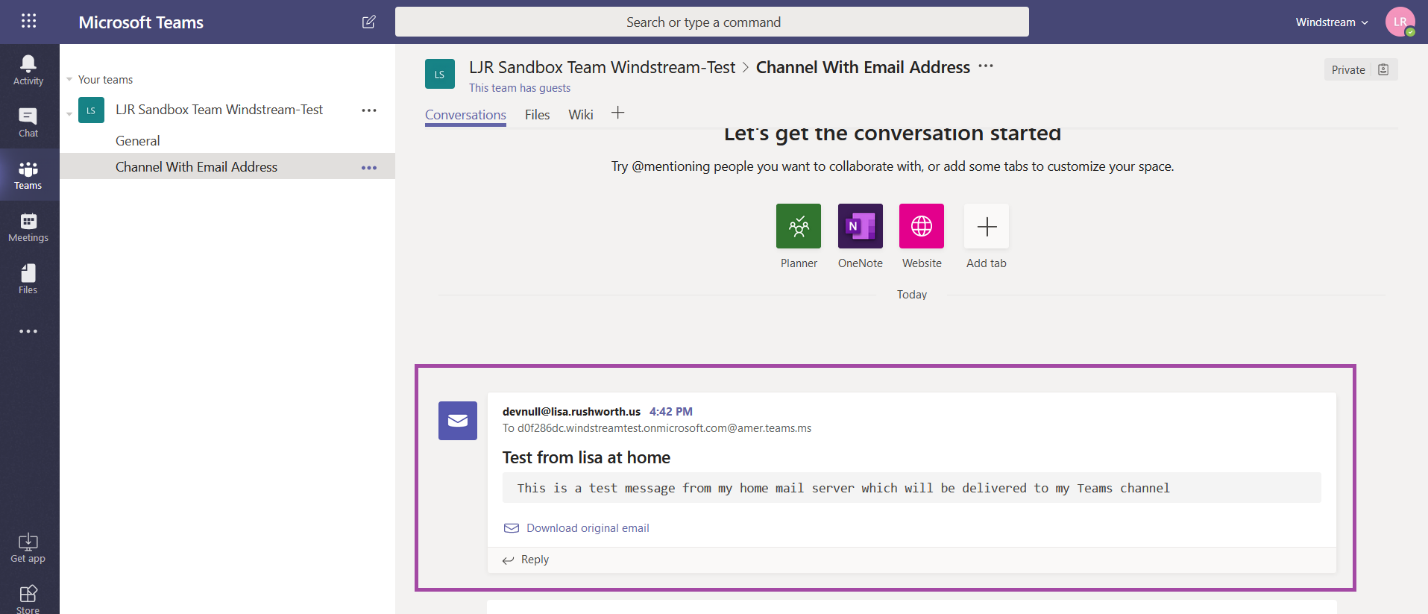Click the 4:42 PM message timestamp
The width and height of the screenshot is (1428, 614).
tap(671, 411)
